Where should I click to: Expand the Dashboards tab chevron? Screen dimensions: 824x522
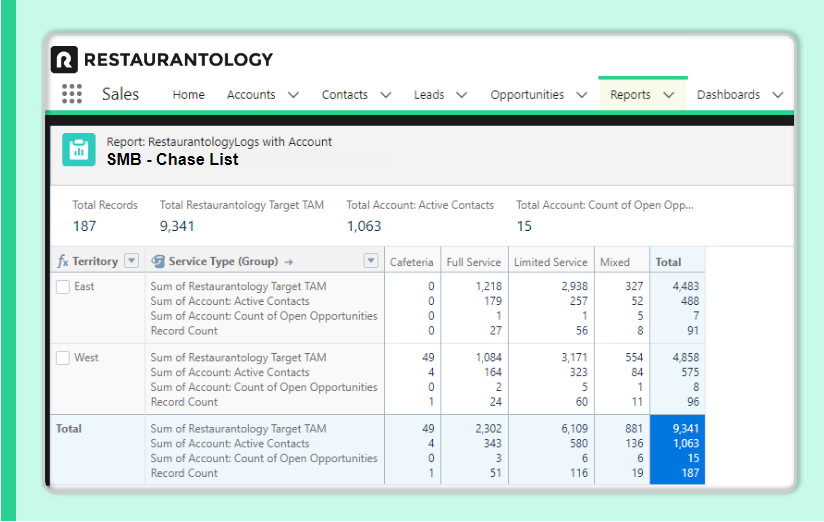pyautogui.click(x=778, y=95)
